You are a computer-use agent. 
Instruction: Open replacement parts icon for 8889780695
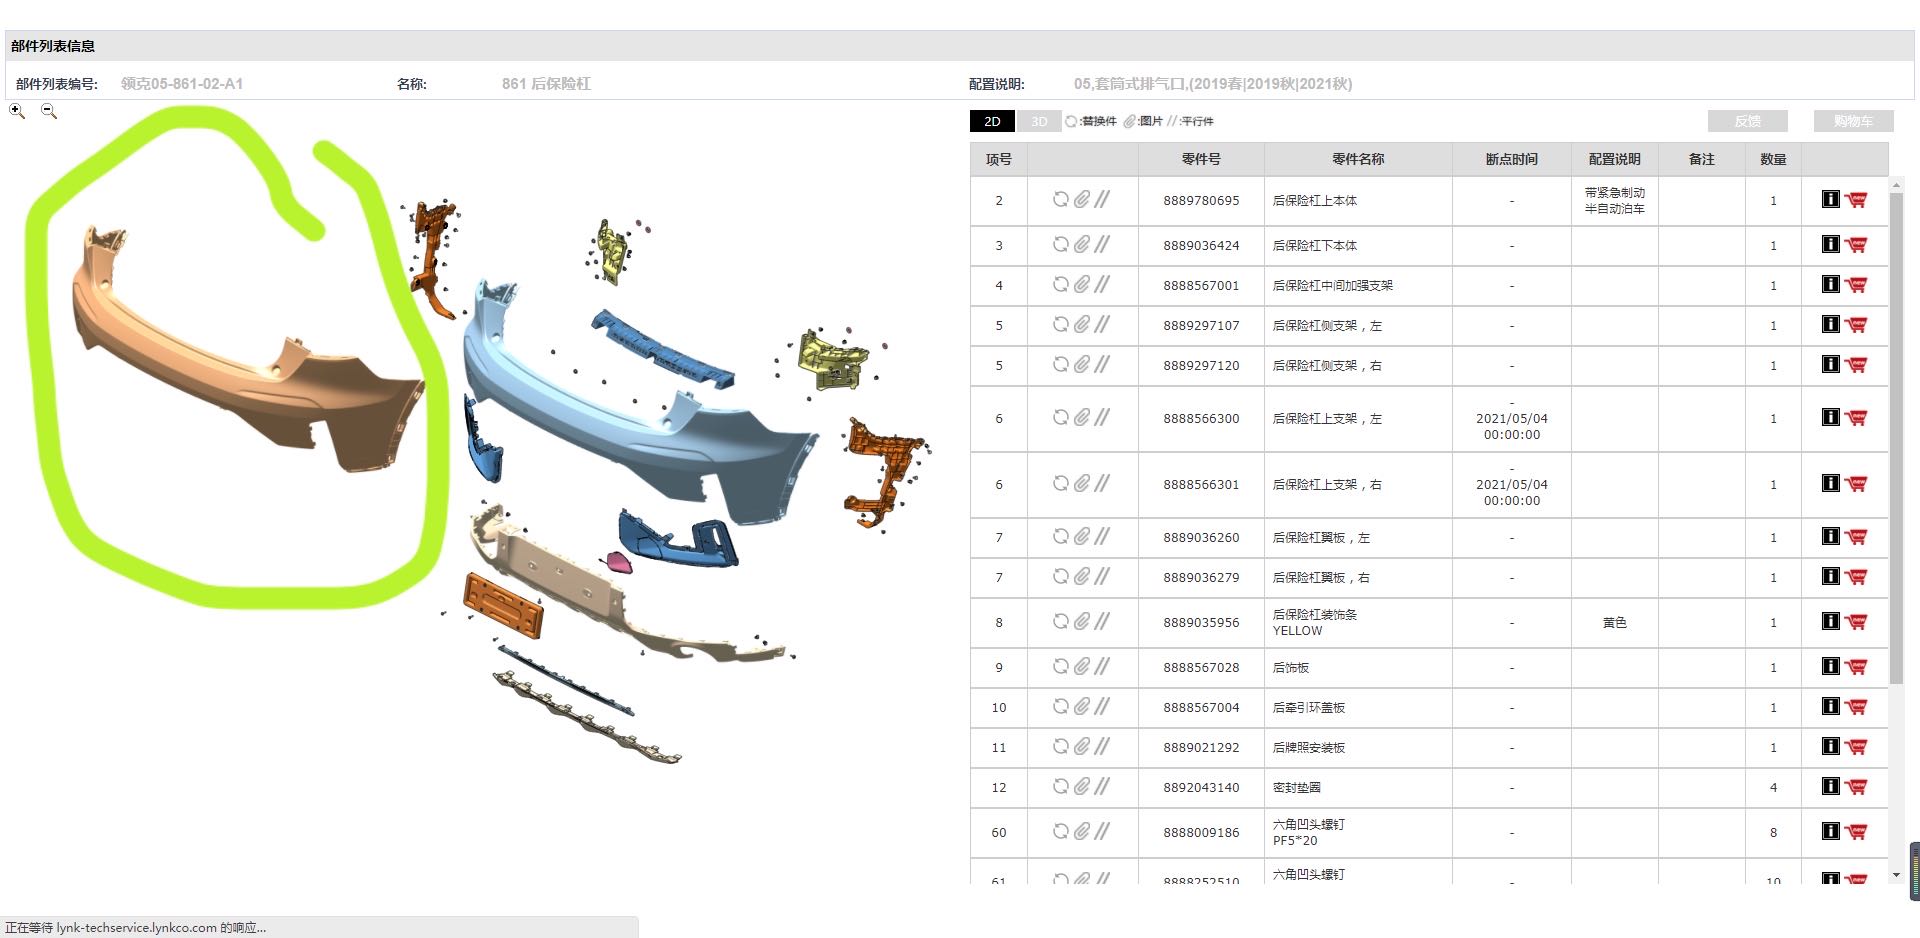(1060, 200)
